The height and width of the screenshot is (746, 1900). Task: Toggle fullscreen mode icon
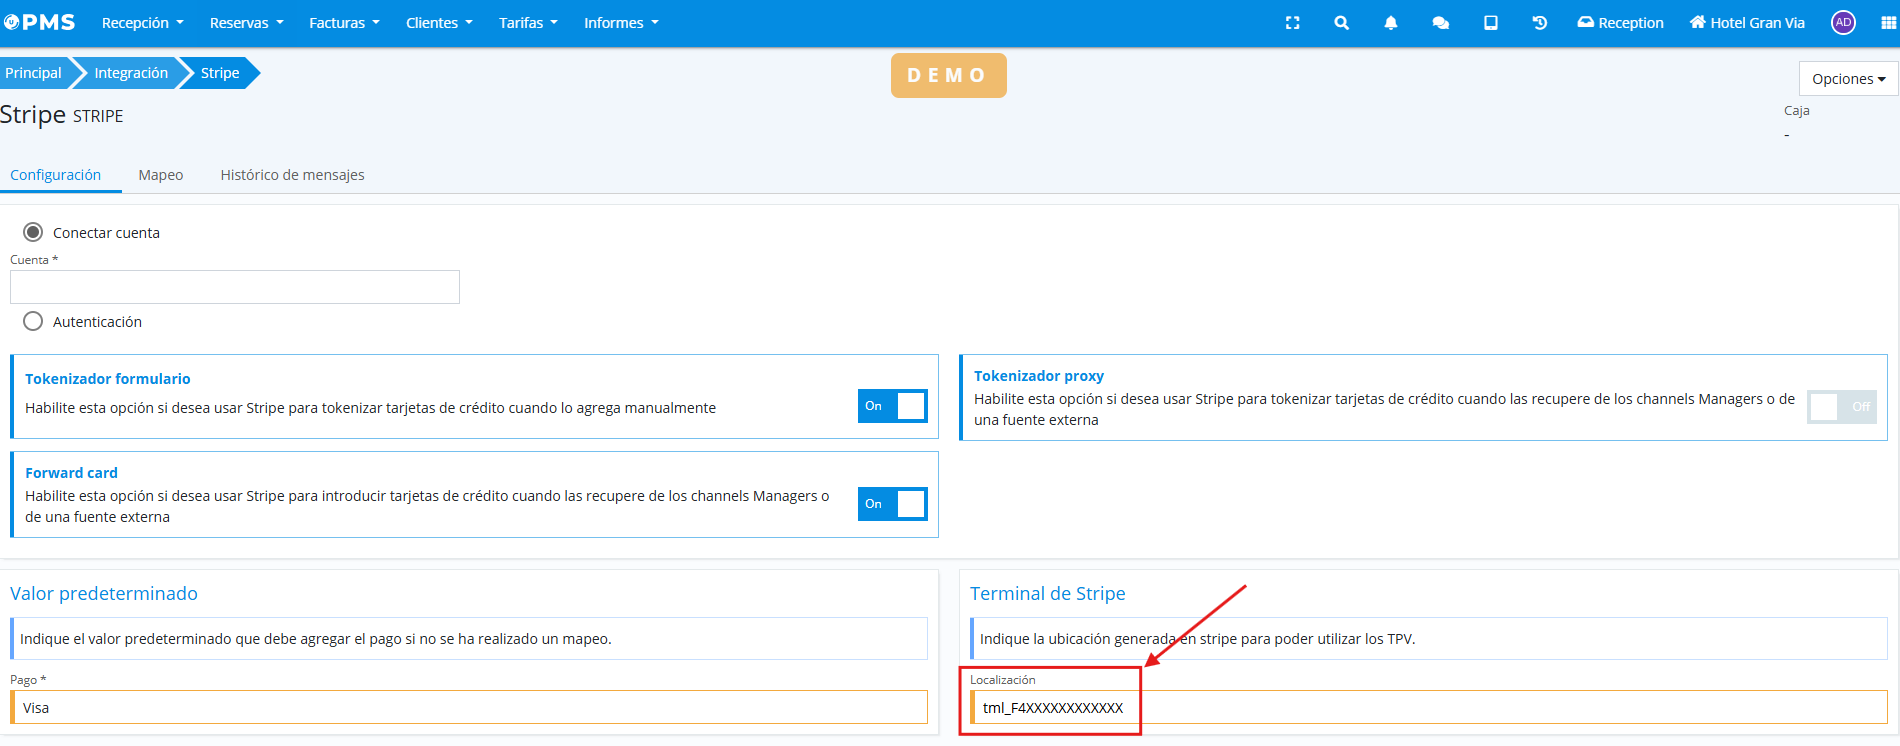1292,23
